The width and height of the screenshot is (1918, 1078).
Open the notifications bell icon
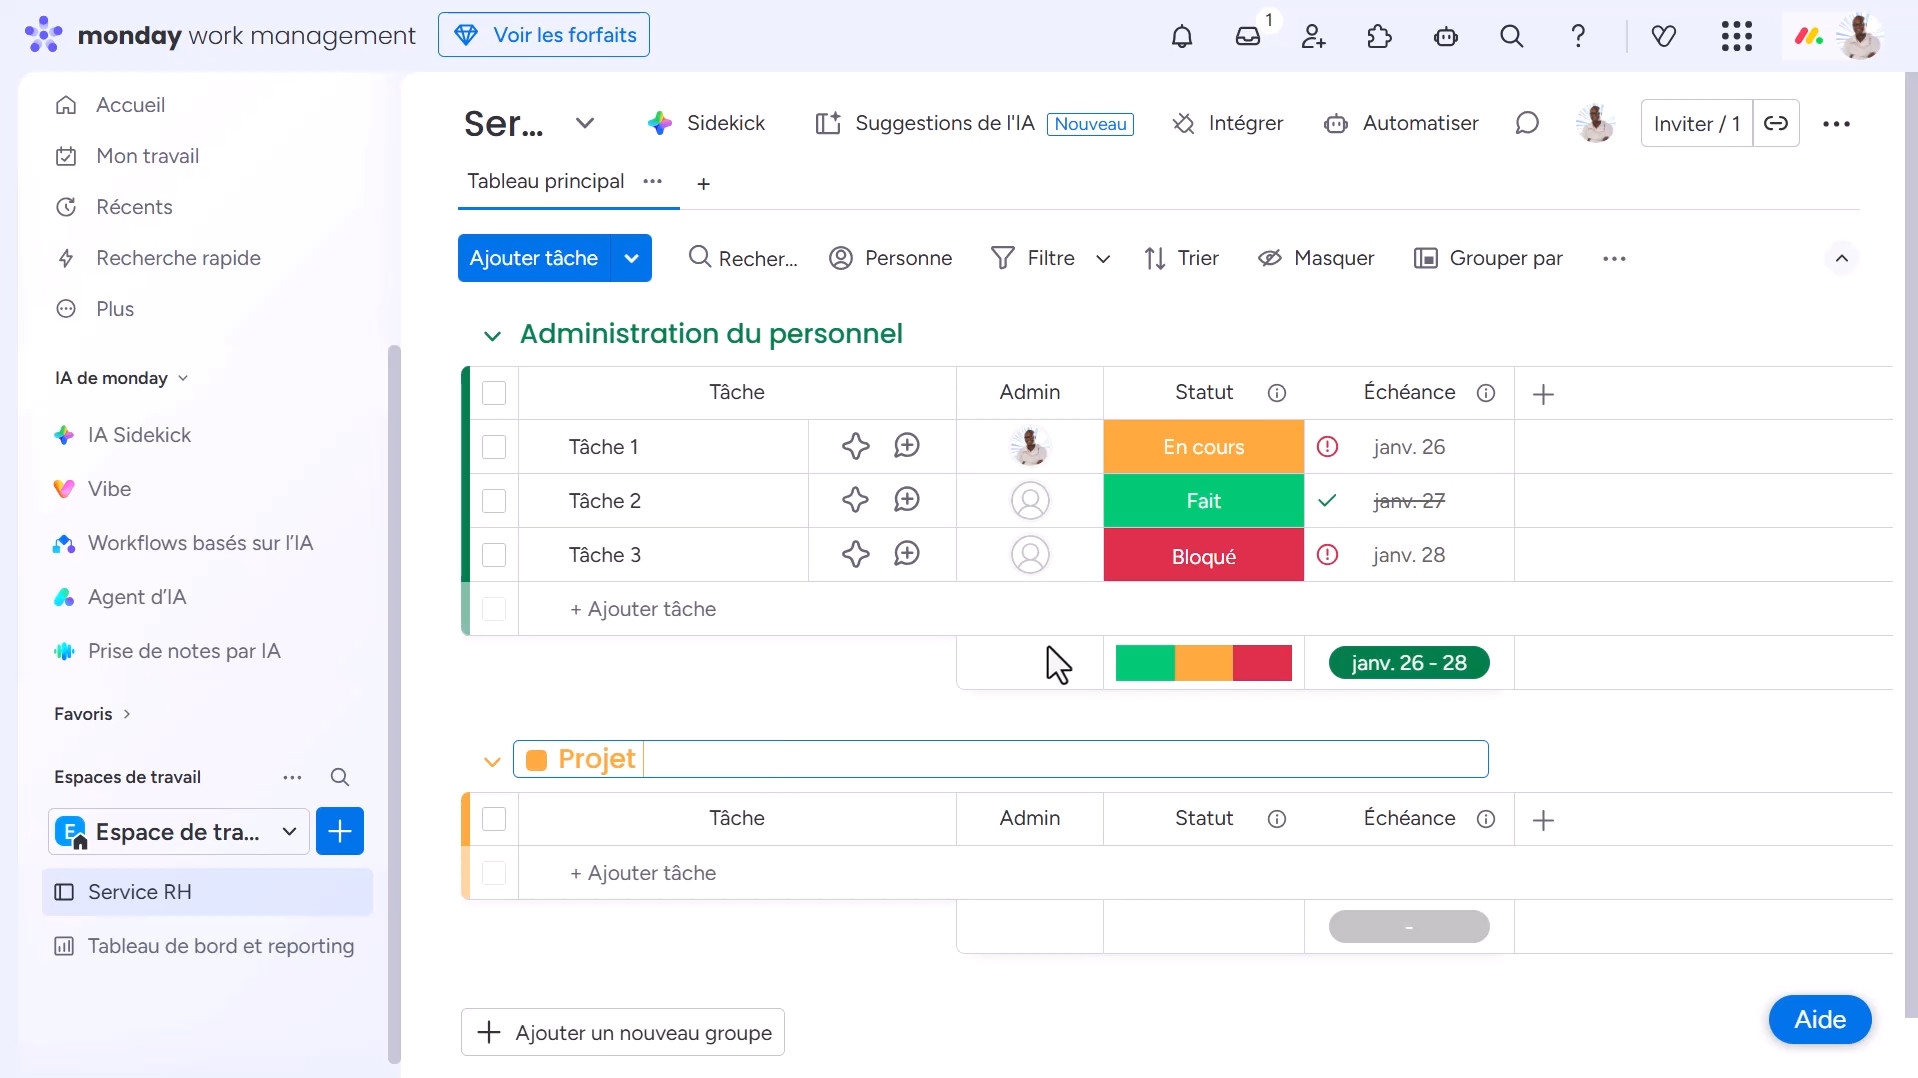pos(1182,37)
